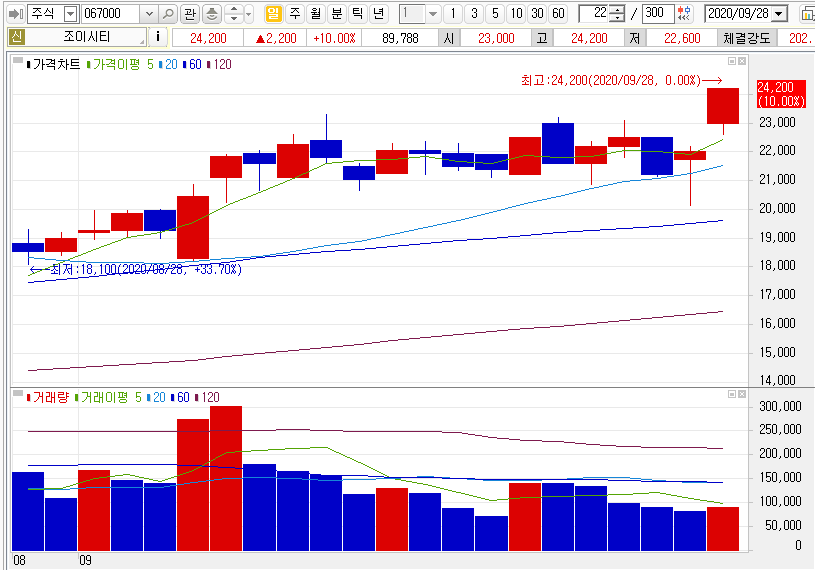Click the price change ▲2,200

[276, 38]
